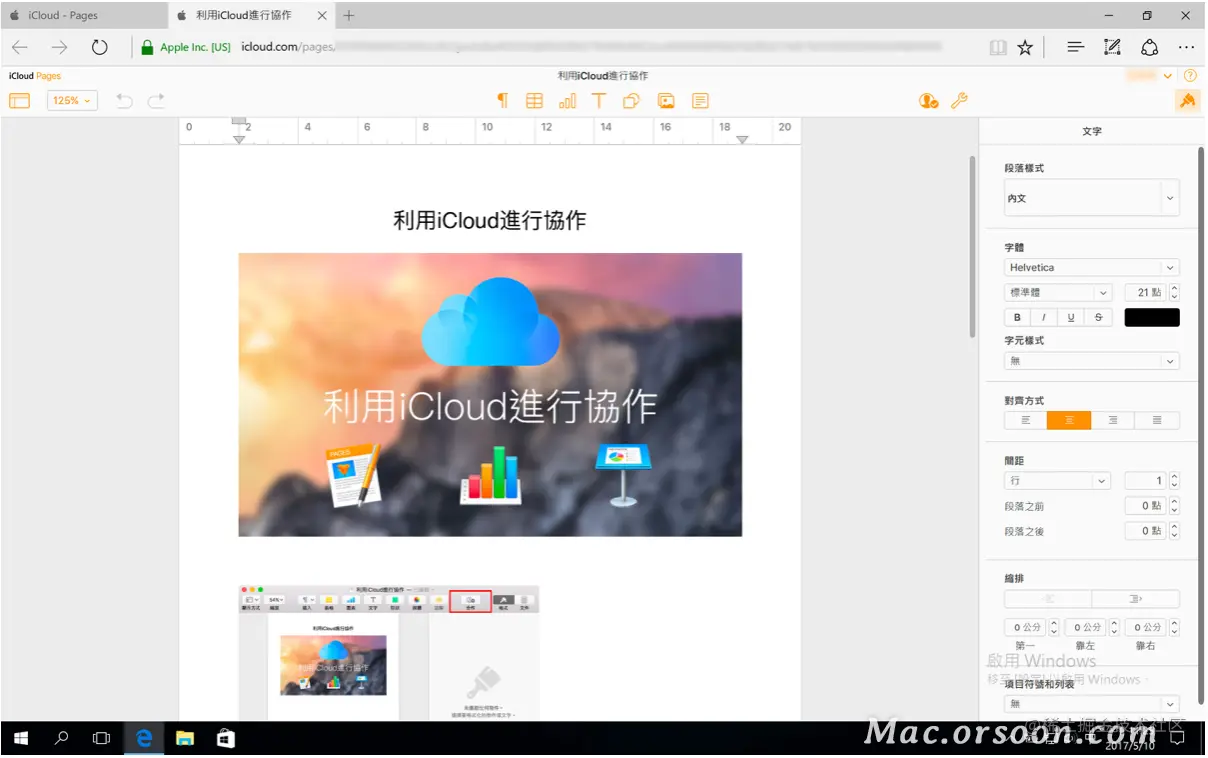The image size is (1208, 758).
Task: Justify the text alignment
Action: [x=1157, y=421]
